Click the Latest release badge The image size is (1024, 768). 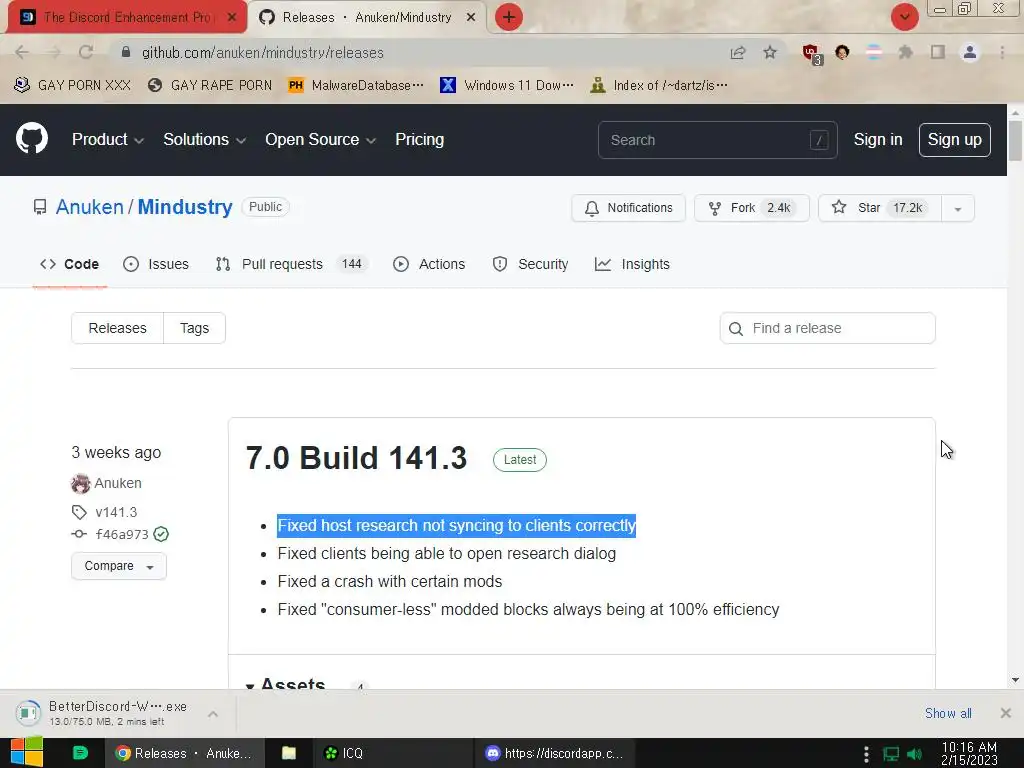tap(520, 460)
